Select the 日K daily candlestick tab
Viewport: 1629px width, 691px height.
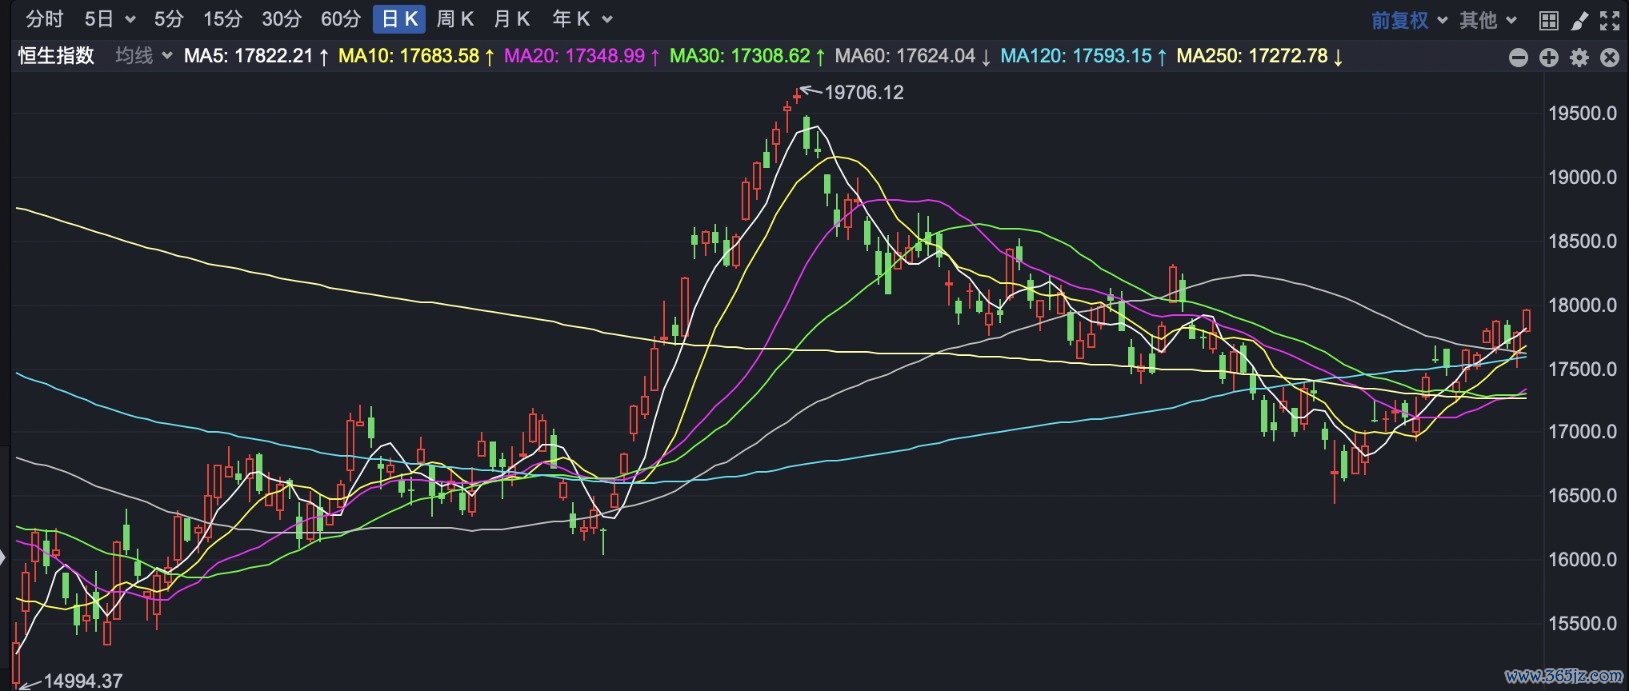coord(400,19)
